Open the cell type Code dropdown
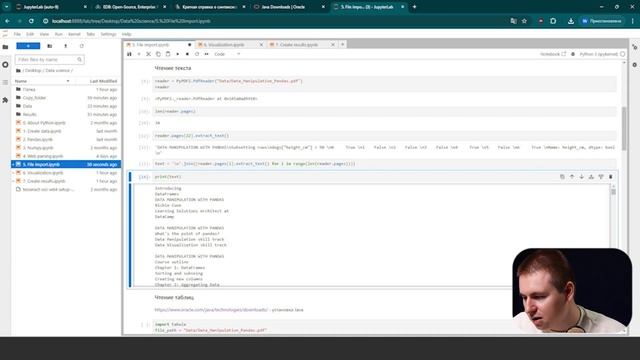The height and width of the screenshot is (360, 640). [x=227, y=54]
